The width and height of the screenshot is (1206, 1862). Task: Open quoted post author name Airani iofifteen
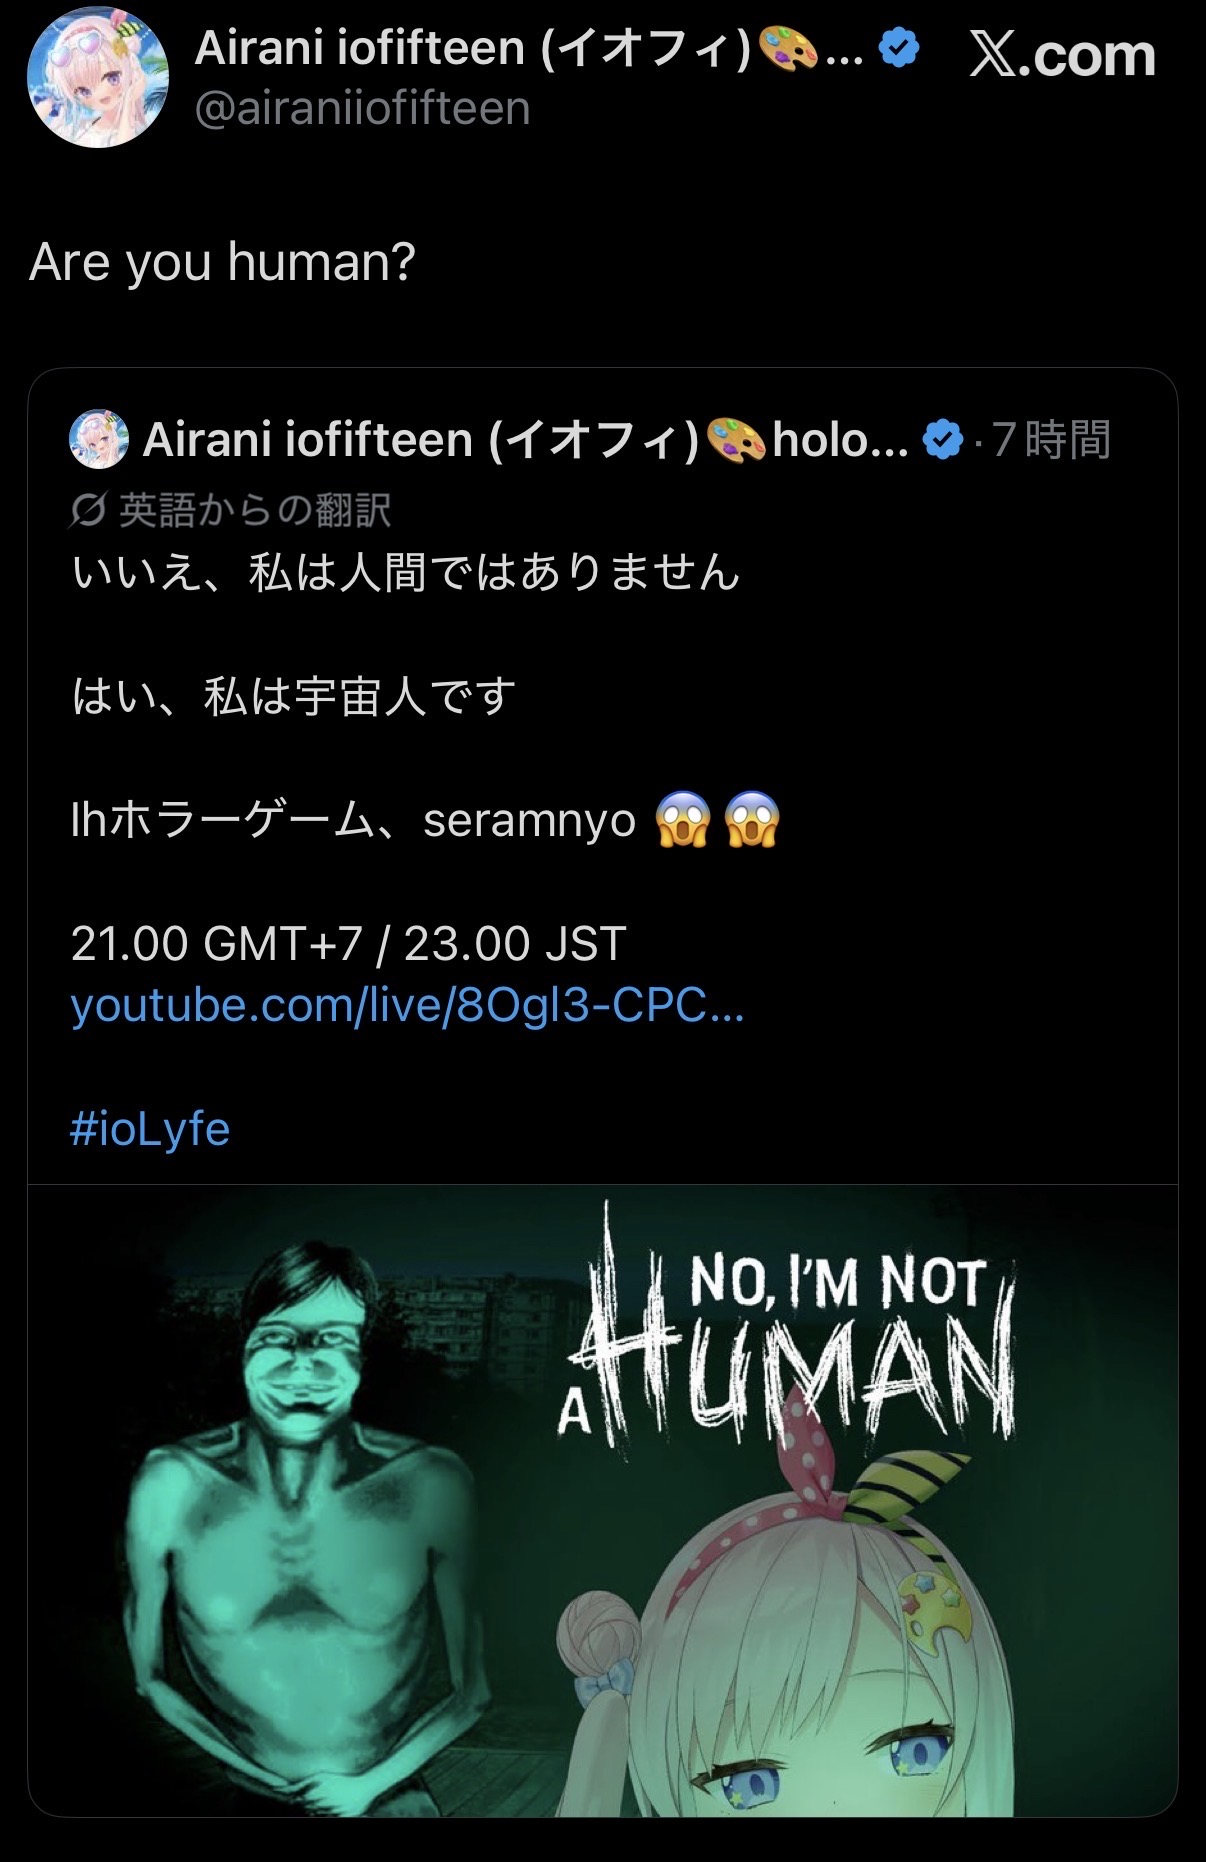[420, 440]
